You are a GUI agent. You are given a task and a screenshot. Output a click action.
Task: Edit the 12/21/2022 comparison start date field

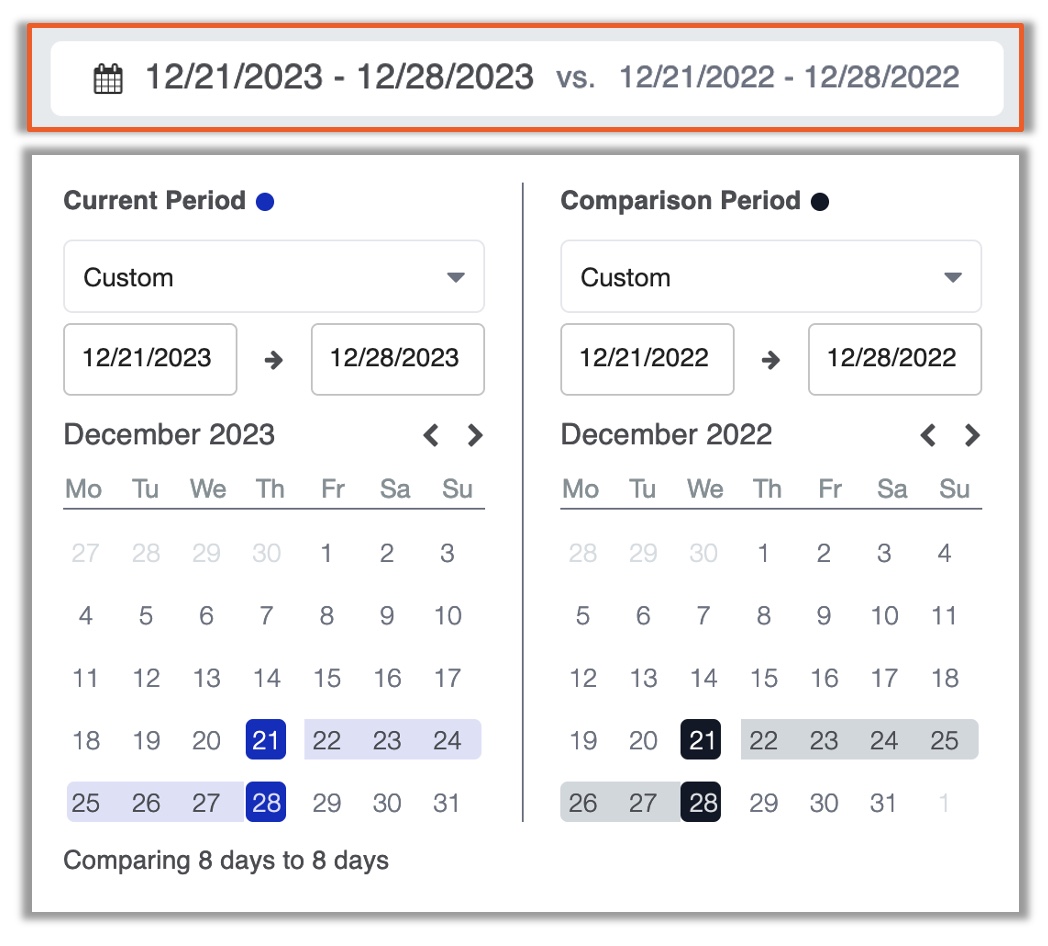tap(647, 360)
